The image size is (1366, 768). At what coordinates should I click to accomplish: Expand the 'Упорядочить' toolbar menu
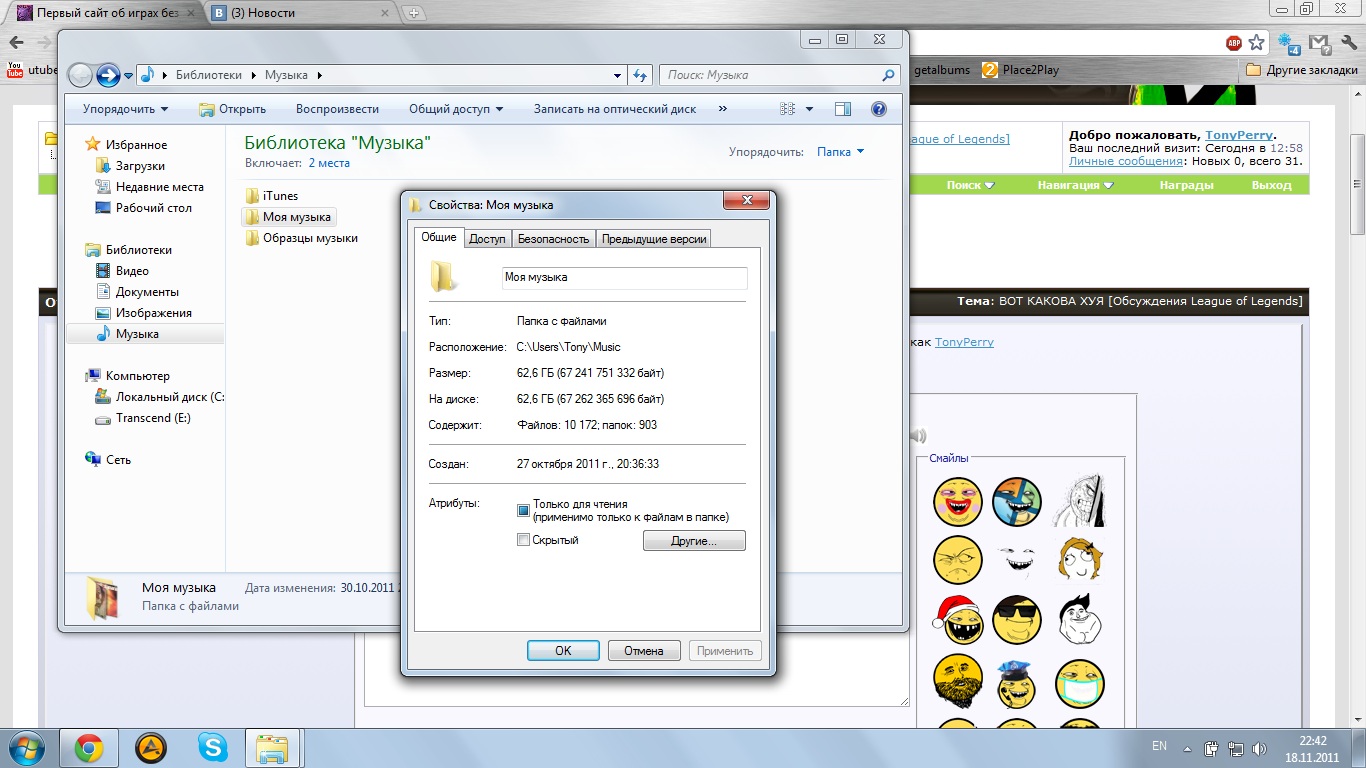pyautogui.click(x=125, y=109)
